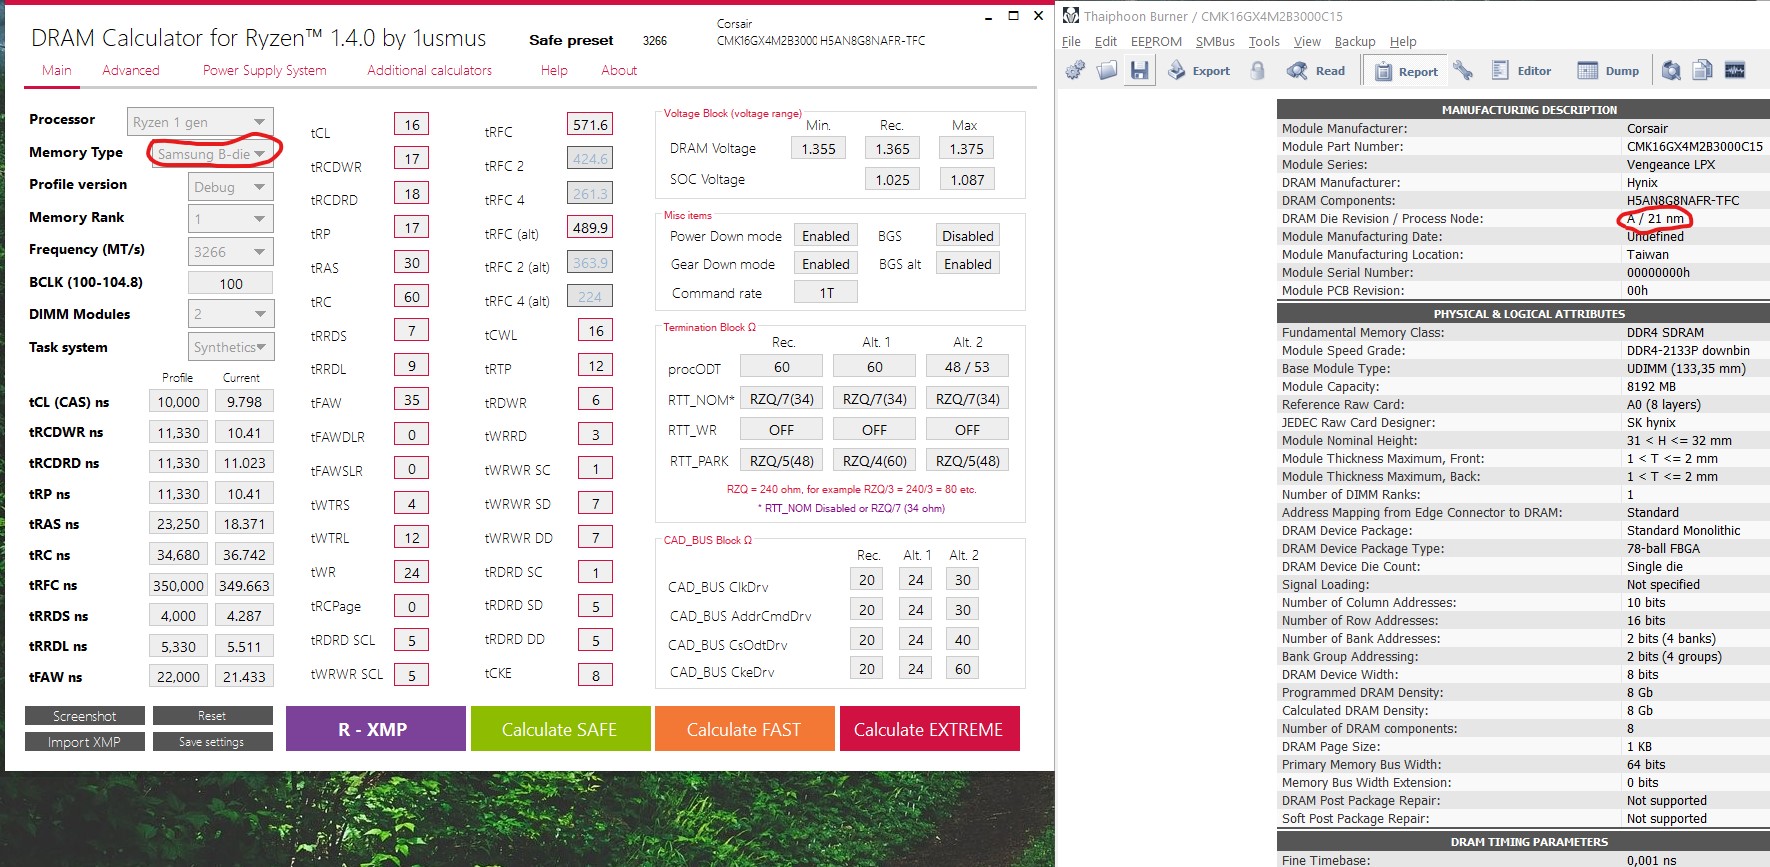Open the Memory Type dropdown
Screen dimensions: 1770x867
(211, 153)
